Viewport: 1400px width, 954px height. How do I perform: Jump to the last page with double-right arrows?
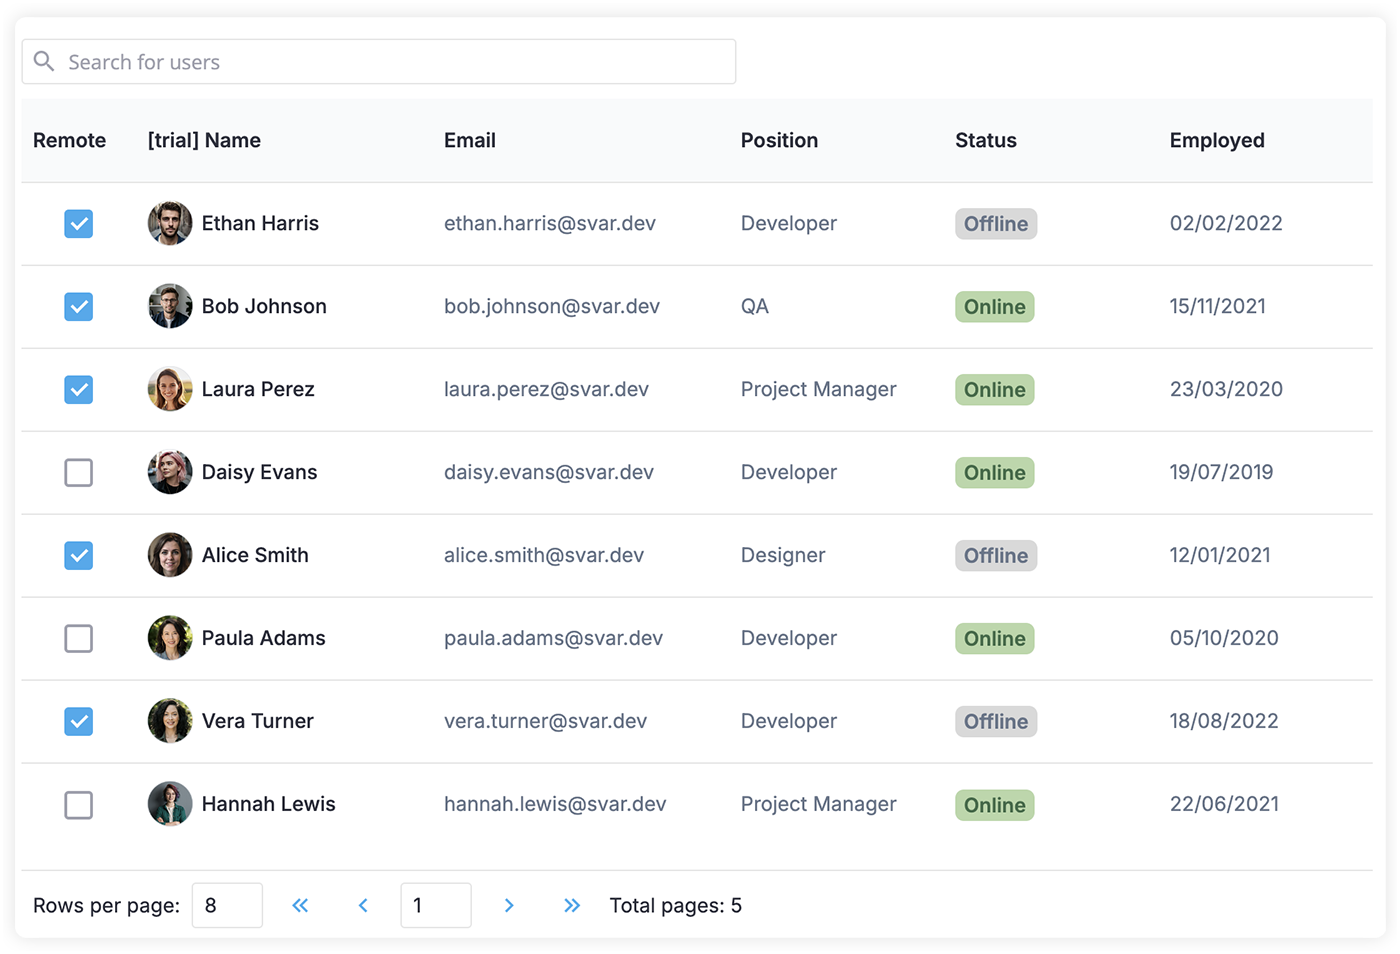tap(572, 905)
